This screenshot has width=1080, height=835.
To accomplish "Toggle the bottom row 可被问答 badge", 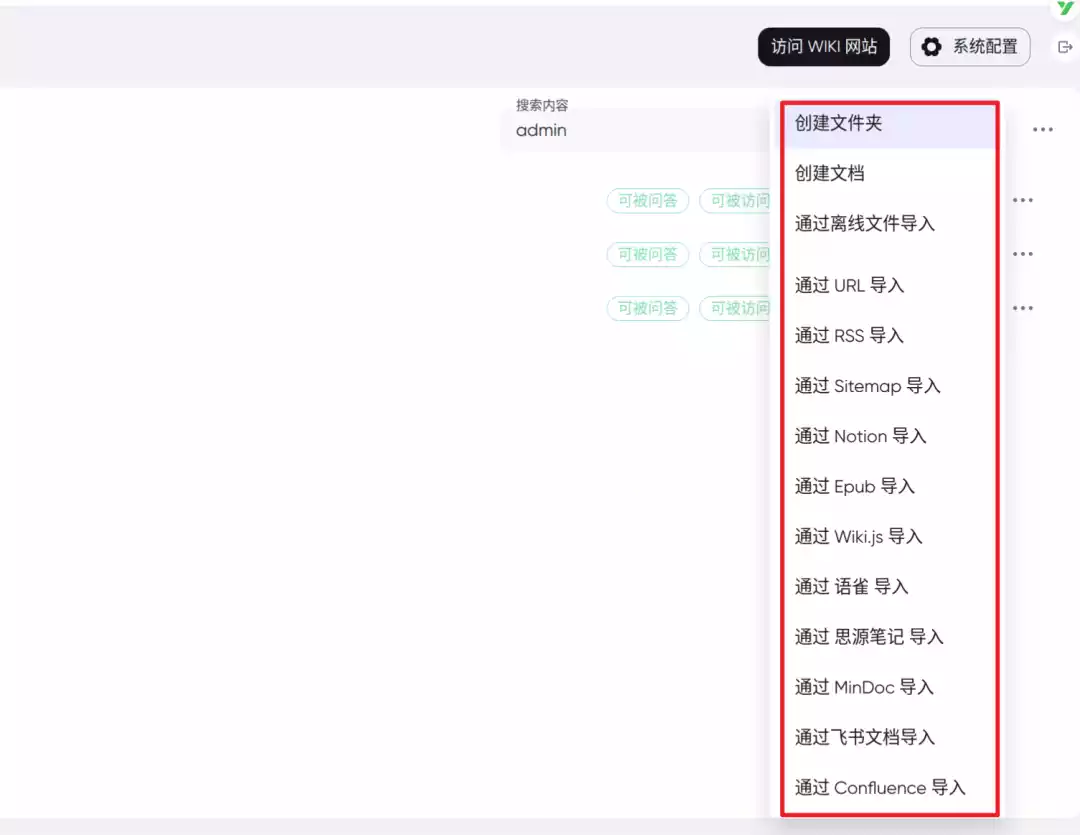I will (x=647, y=308).
